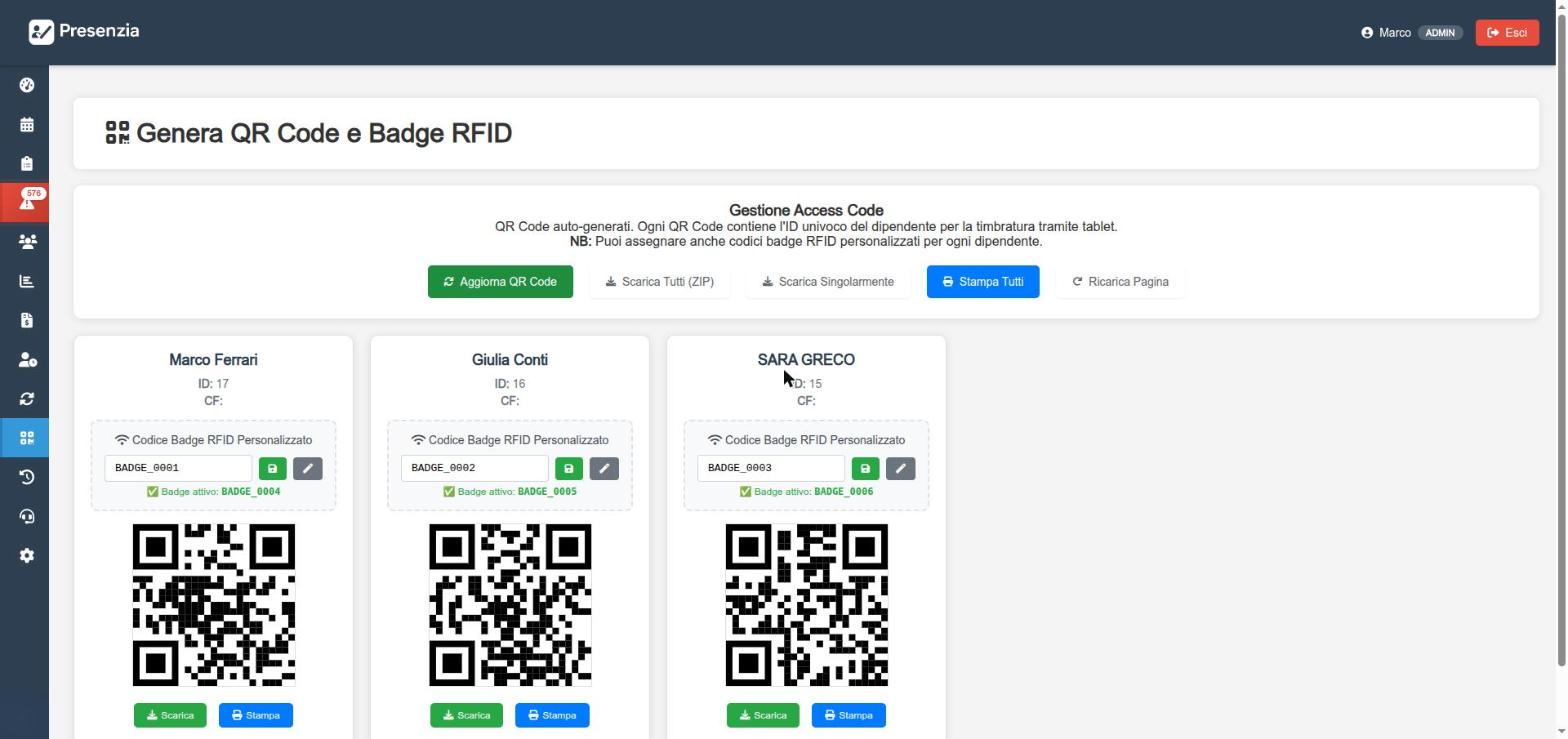Click Marco Ferrari's QR code image
Image resolution: width=1568 pixels, height=739 pixels.
tap(214, 605)
